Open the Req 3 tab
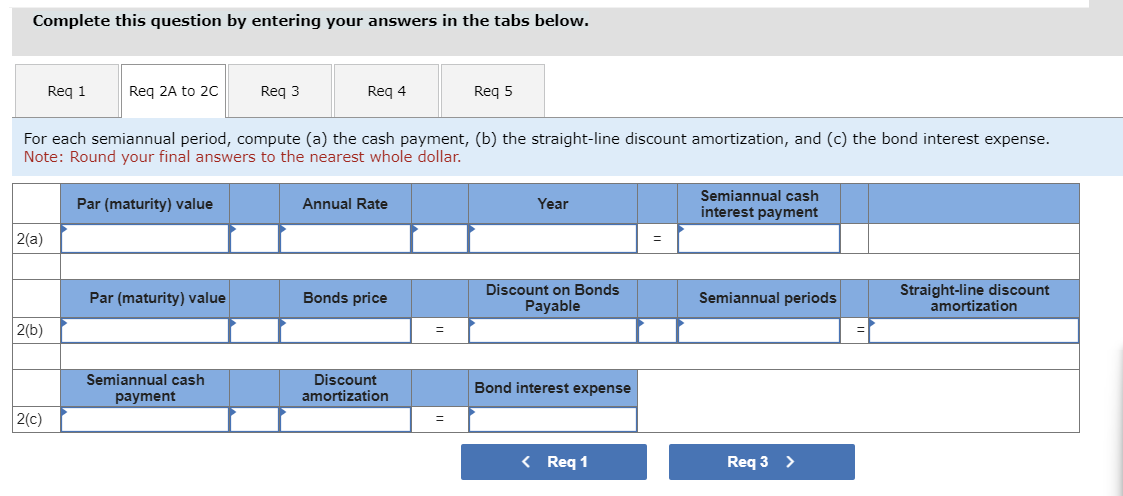1123x496 pixels. tap(279, 91)
